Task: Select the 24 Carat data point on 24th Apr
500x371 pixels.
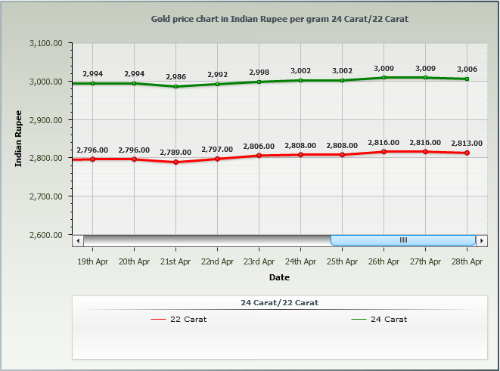Action: (x=301, y=80)
